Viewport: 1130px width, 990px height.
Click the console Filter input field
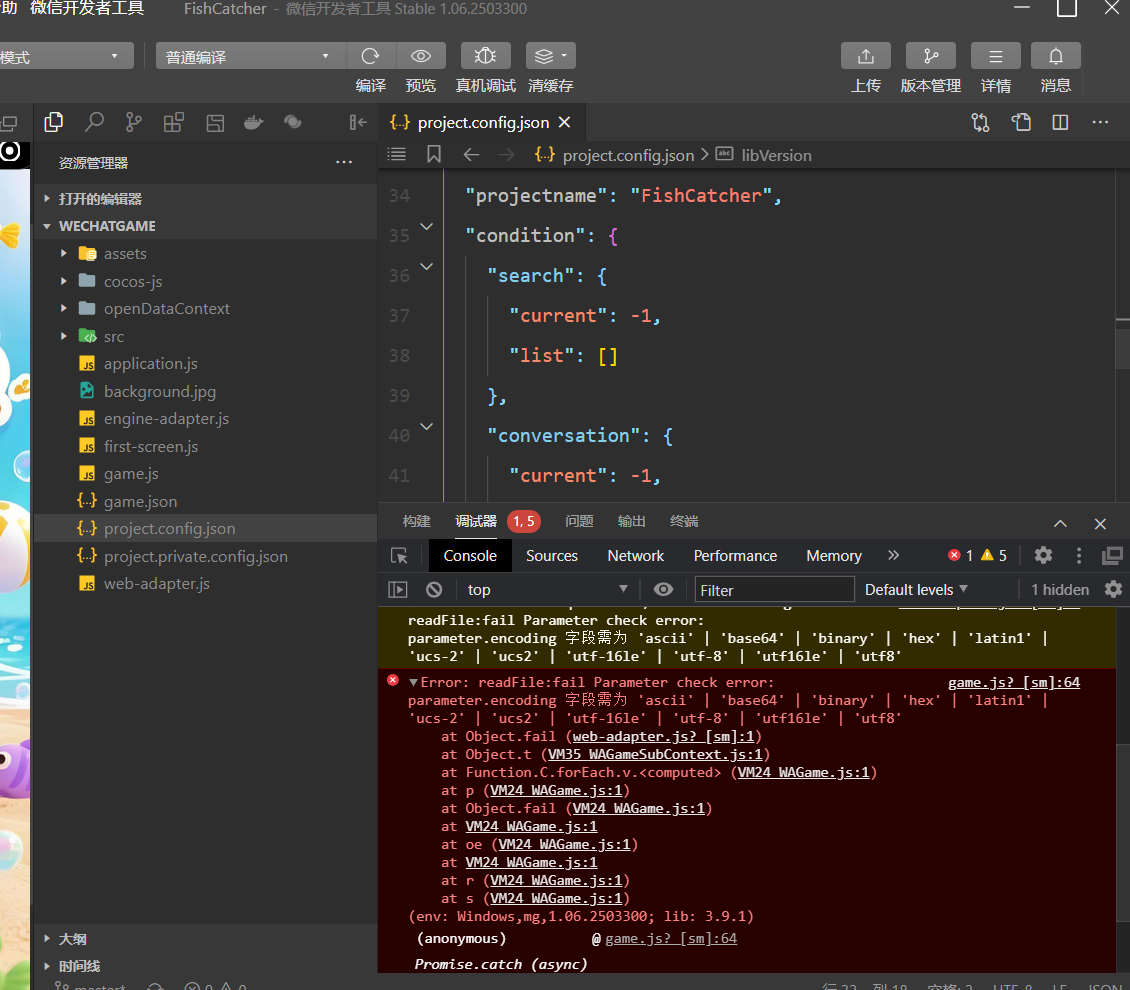coord(774,590)
